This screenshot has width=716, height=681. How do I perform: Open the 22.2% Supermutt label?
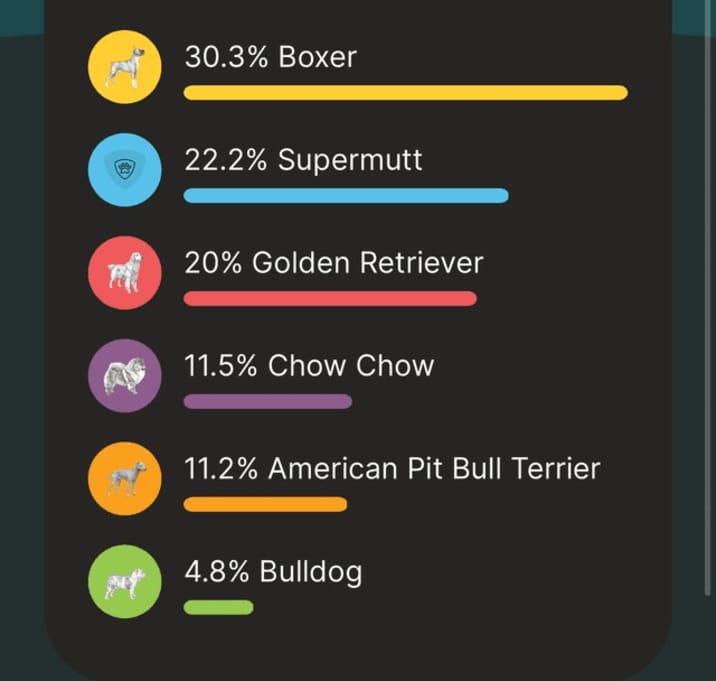coord(303,160)
